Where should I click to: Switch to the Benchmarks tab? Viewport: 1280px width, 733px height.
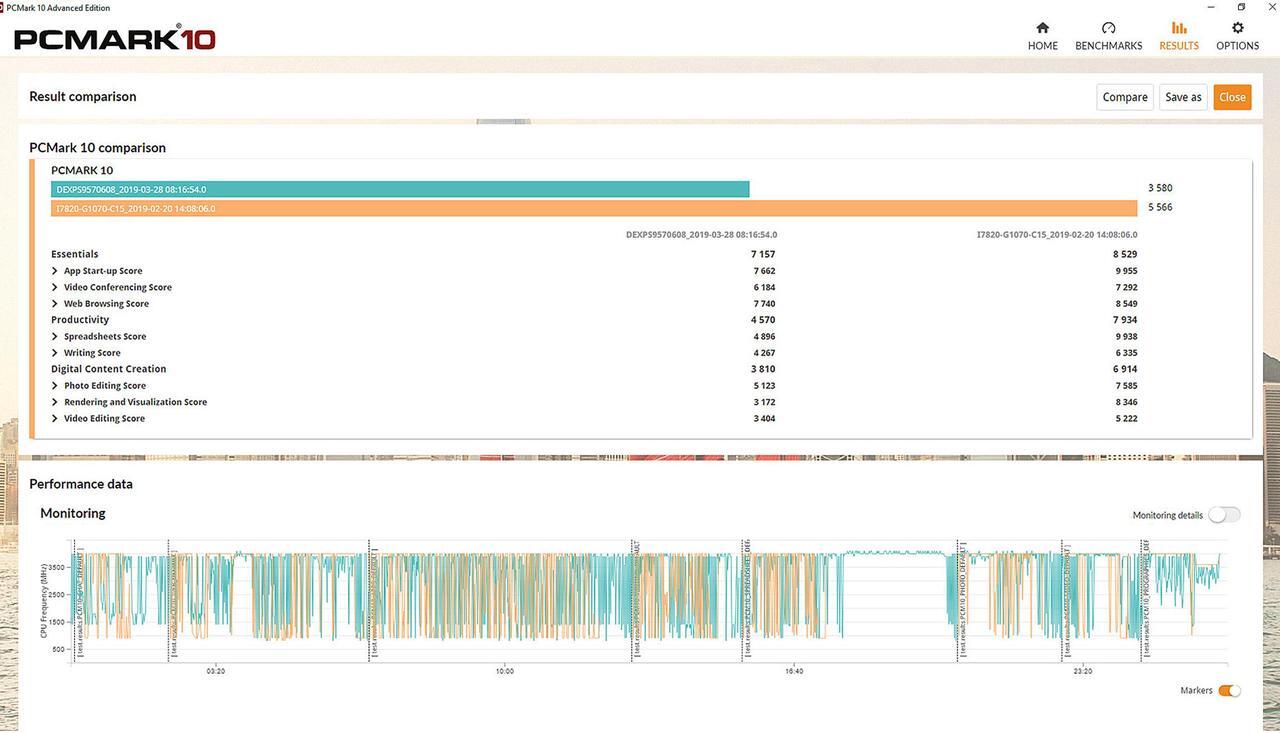coord(1108,36)
